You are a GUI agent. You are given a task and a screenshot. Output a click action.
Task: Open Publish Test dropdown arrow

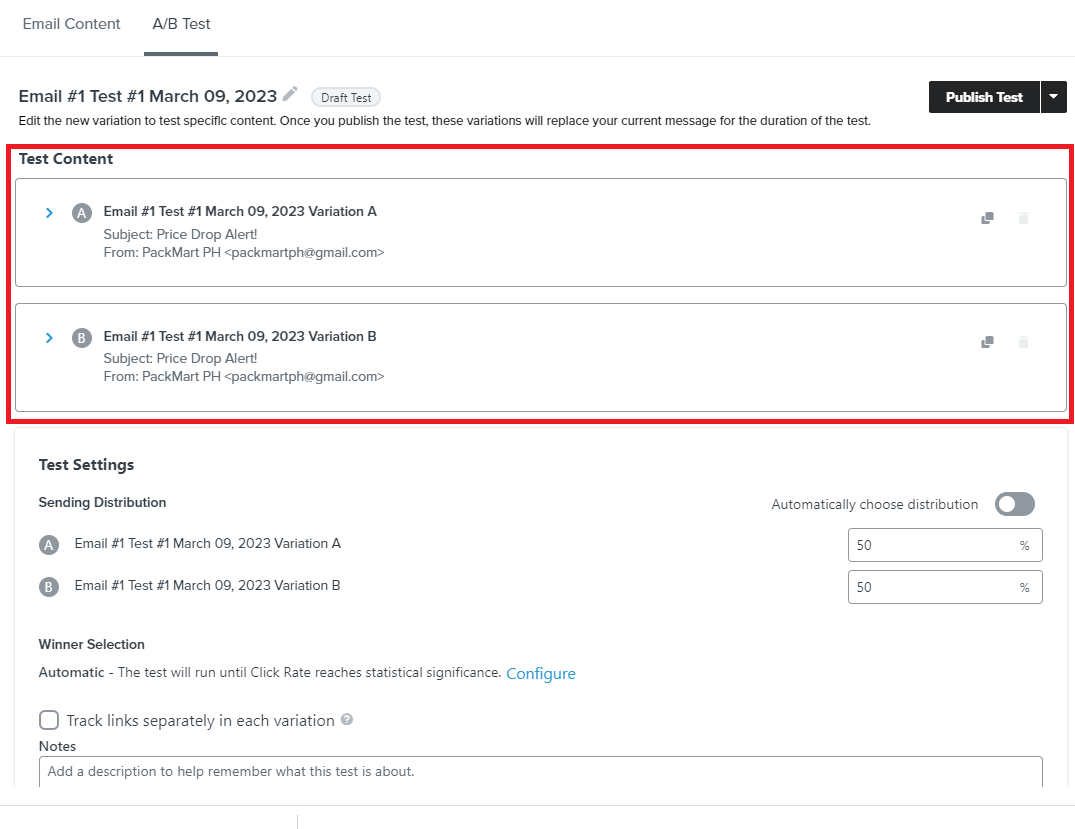tap(1054, 97)
